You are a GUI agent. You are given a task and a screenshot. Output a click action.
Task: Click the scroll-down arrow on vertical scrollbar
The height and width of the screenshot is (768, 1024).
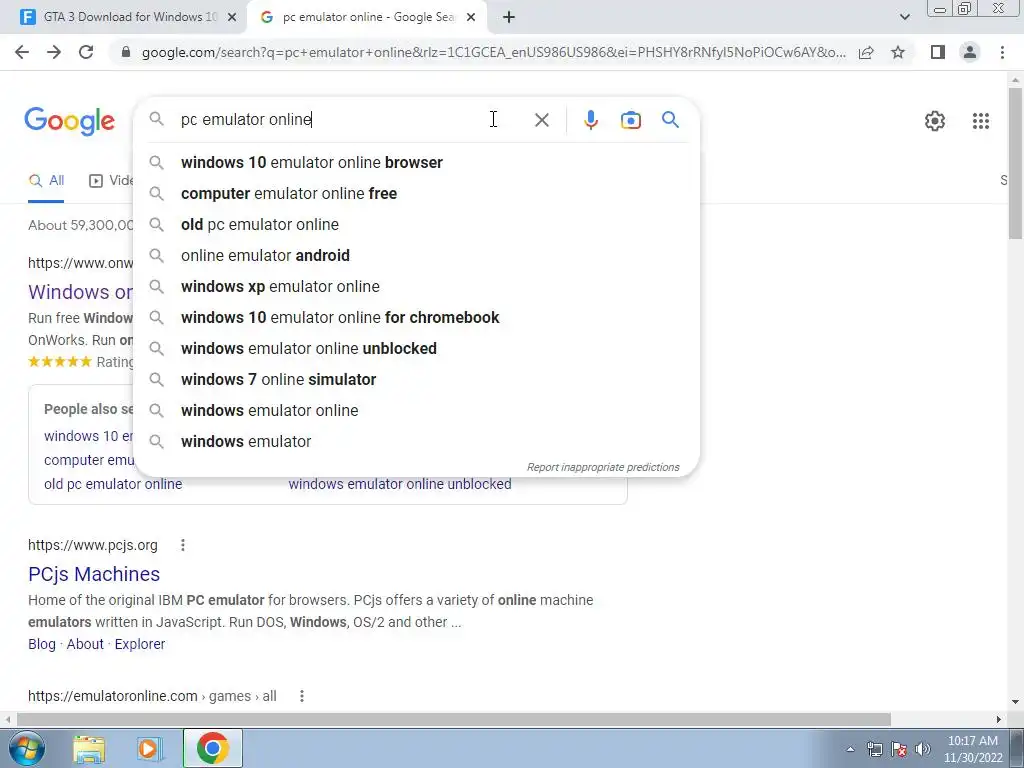point(1015,702)
